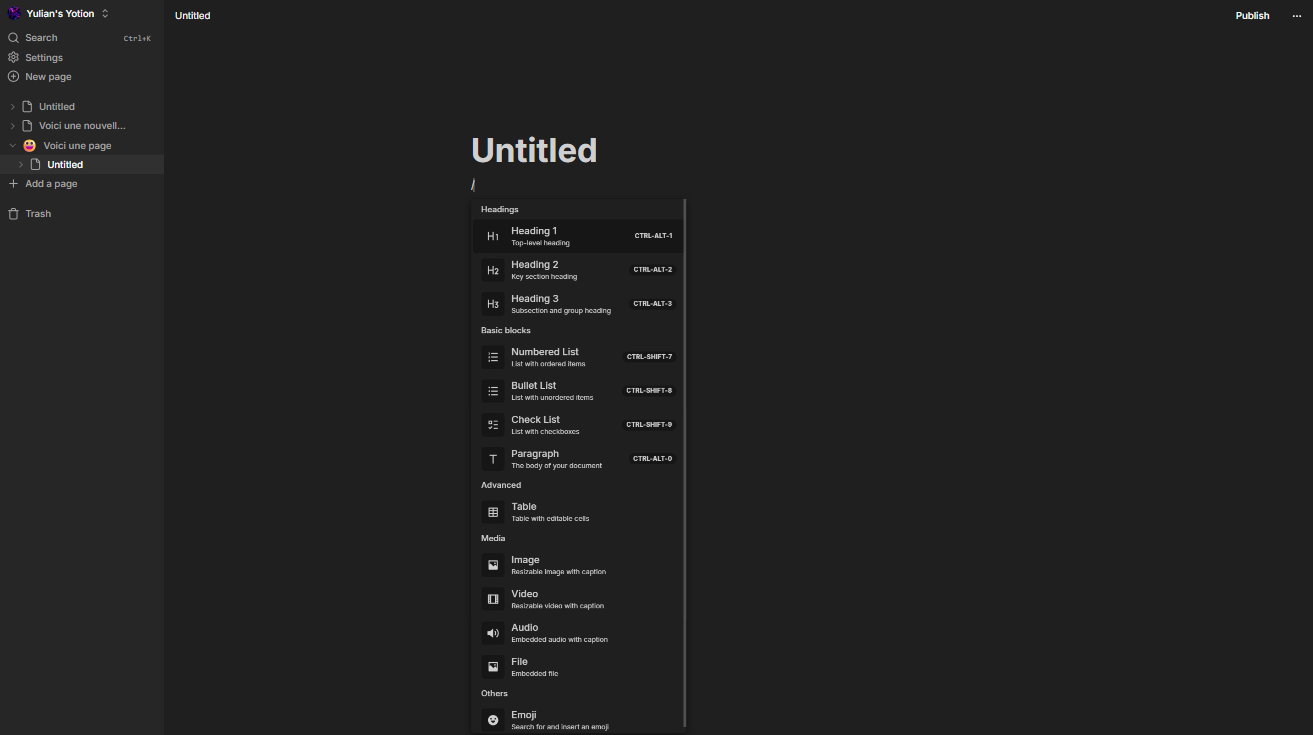Open the three-dot more options menu

click(1297, 16)
